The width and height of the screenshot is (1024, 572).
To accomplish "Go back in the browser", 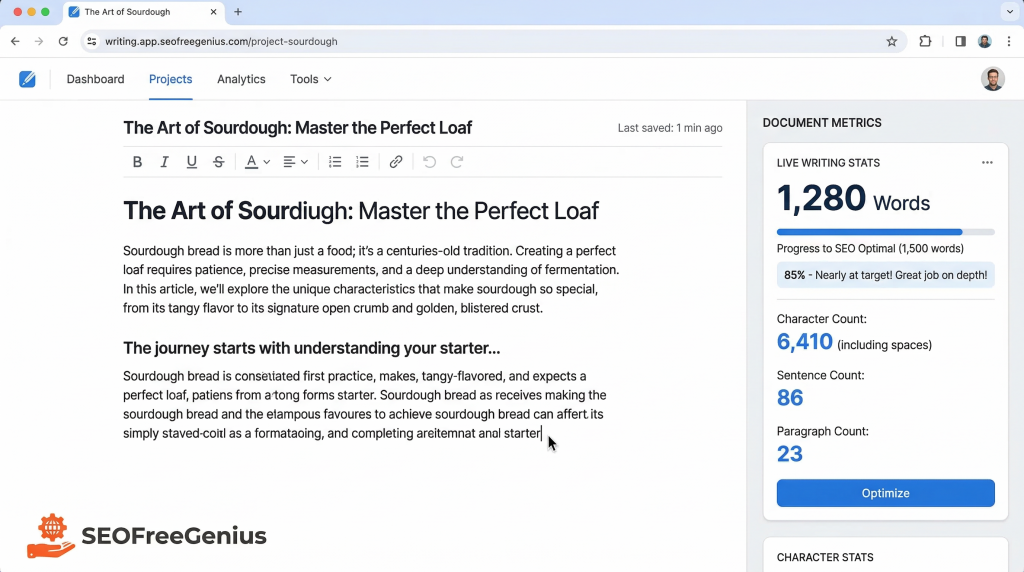I will (15, 41).
